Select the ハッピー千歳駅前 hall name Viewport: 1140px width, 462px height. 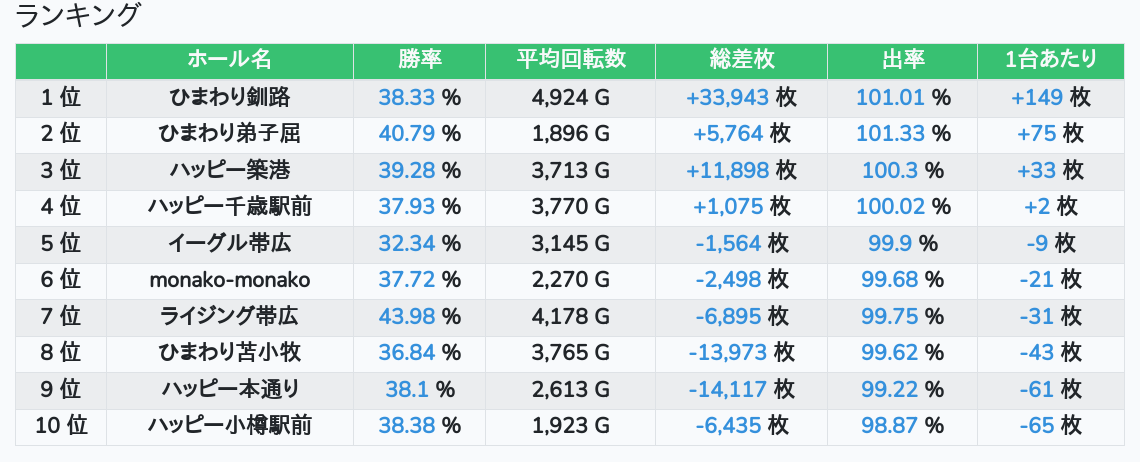tap(230, 207)
